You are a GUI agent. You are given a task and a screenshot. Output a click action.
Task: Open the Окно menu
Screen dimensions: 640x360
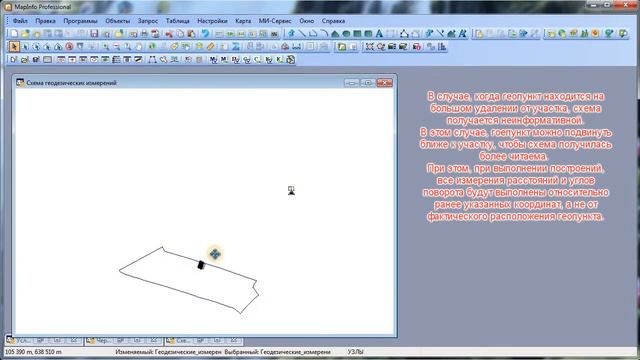[307, 21]
